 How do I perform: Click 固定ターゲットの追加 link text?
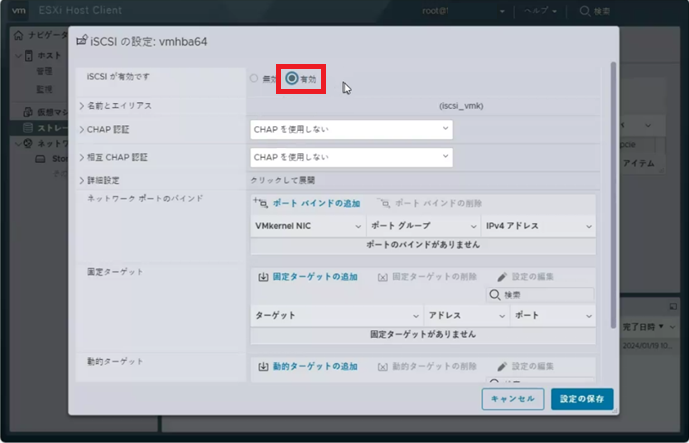[x=315, y=277]
